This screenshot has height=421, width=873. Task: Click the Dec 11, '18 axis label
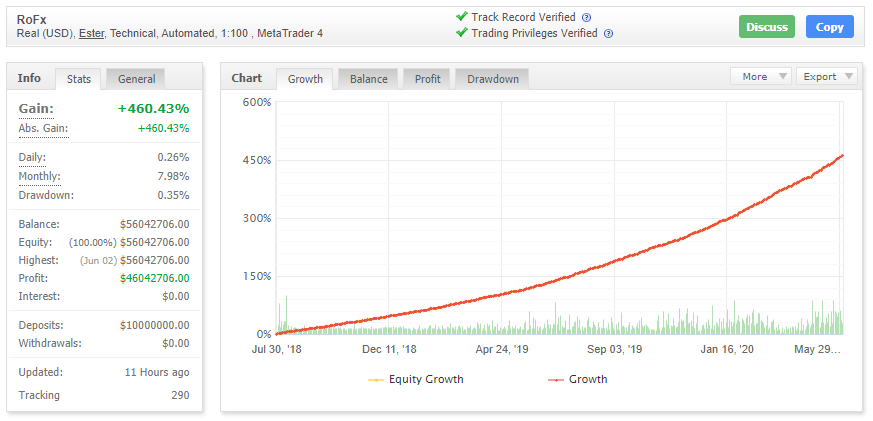tap(388, 350)
